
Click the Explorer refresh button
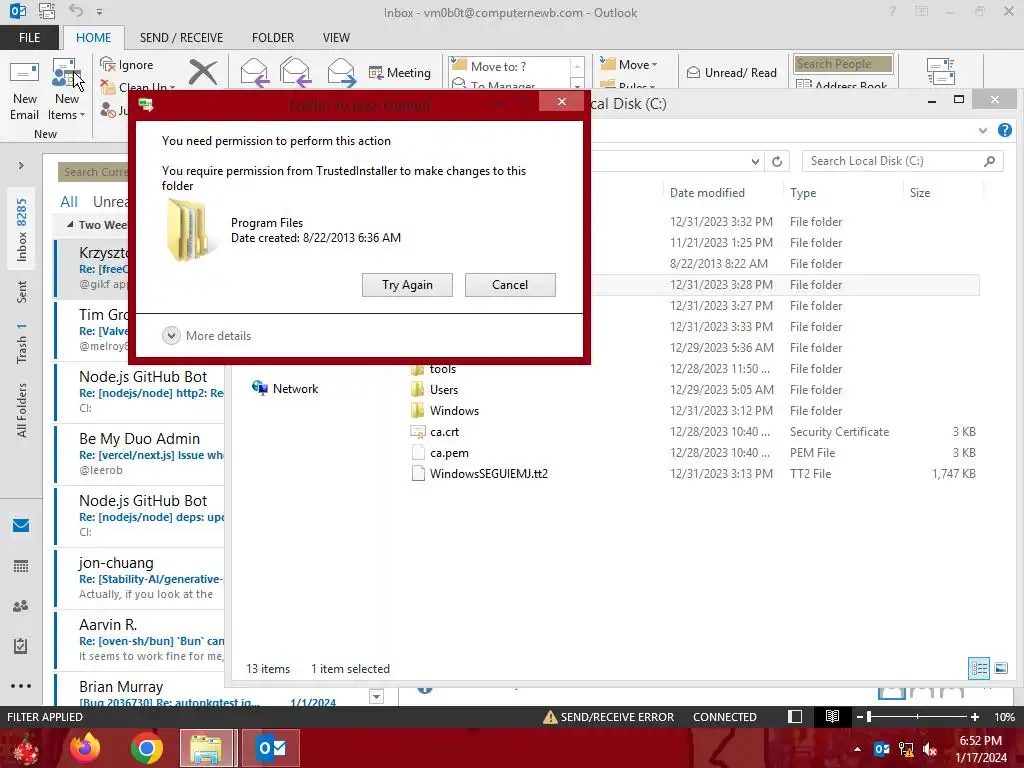point(776,161)
